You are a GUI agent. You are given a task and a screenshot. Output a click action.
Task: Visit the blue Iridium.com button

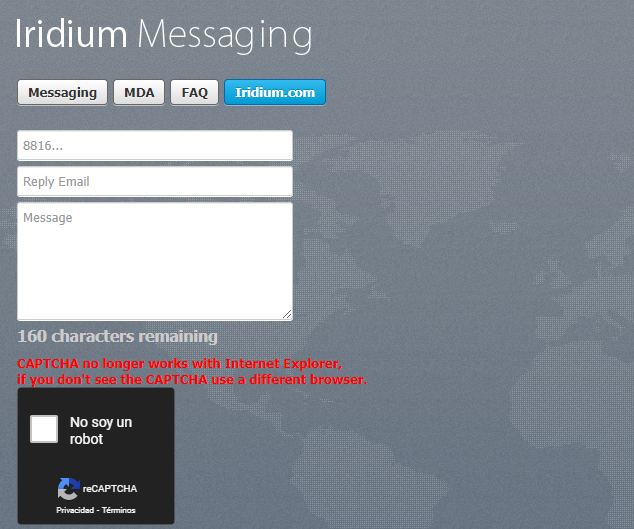[275, 92]
